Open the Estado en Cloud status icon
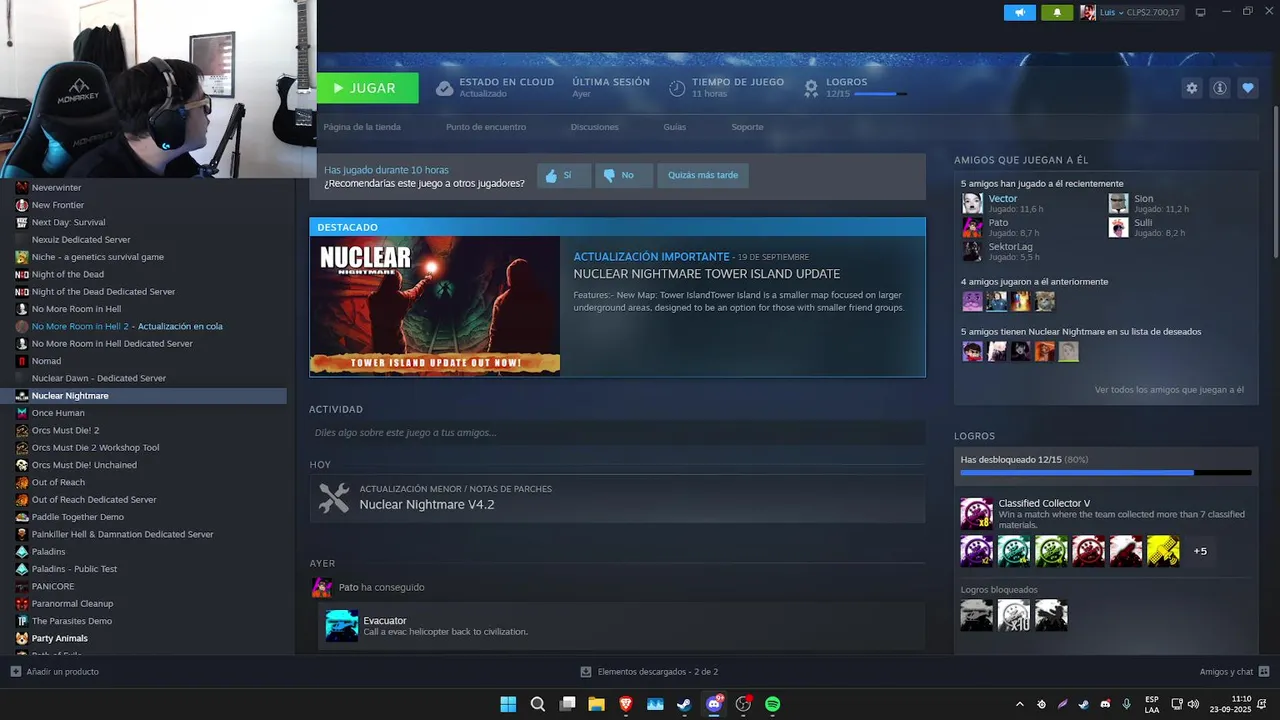 [x=445, y=88]
